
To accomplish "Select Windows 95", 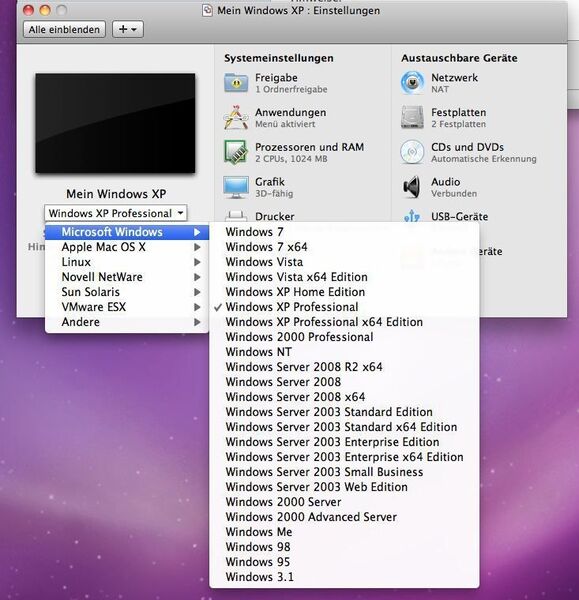I will (344, 562).
